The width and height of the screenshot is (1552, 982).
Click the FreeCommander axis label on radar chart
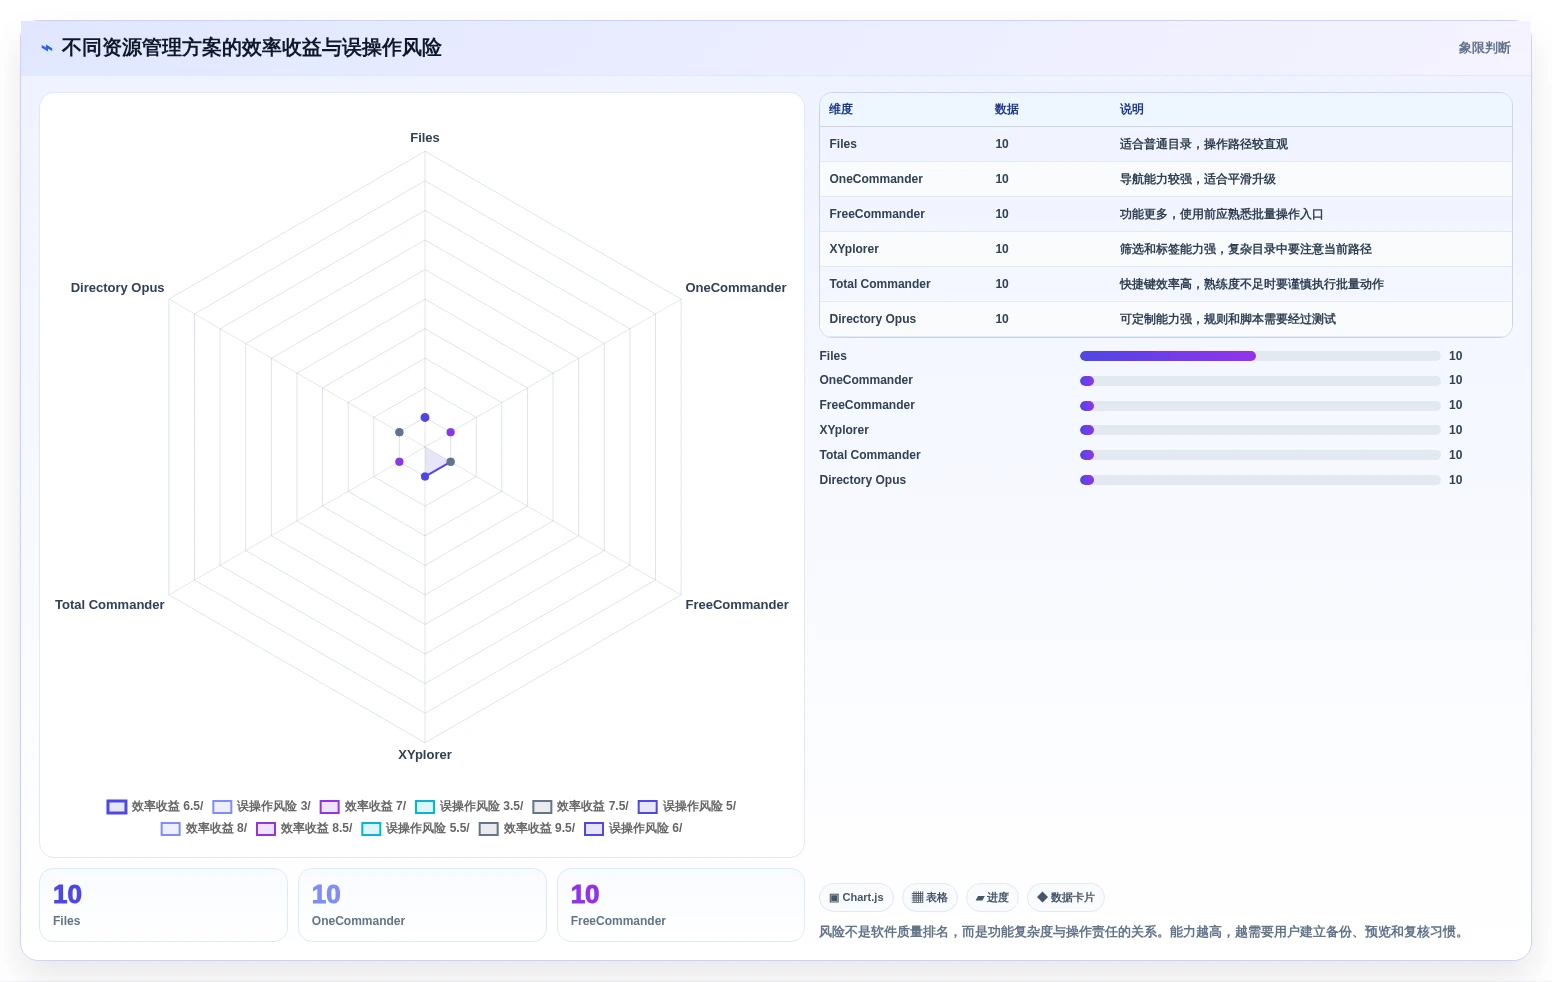737,605
